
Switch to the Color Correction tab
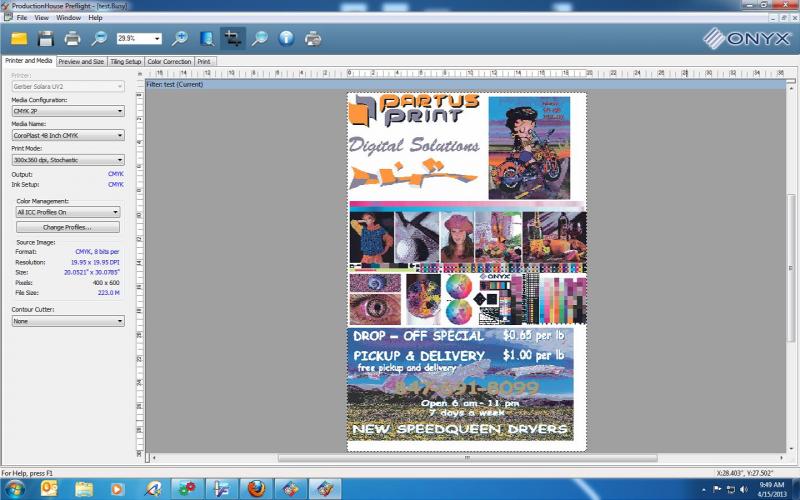(169, 62)
